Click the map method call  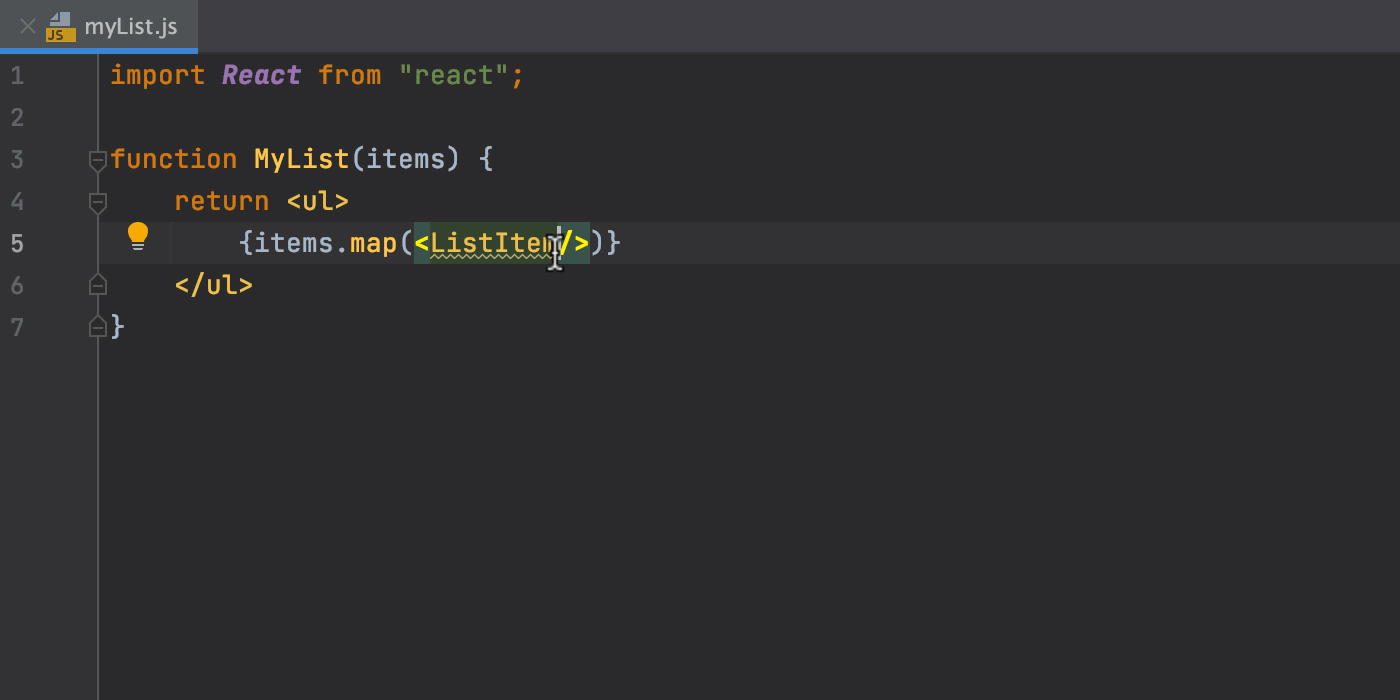[x=374, y=244]
